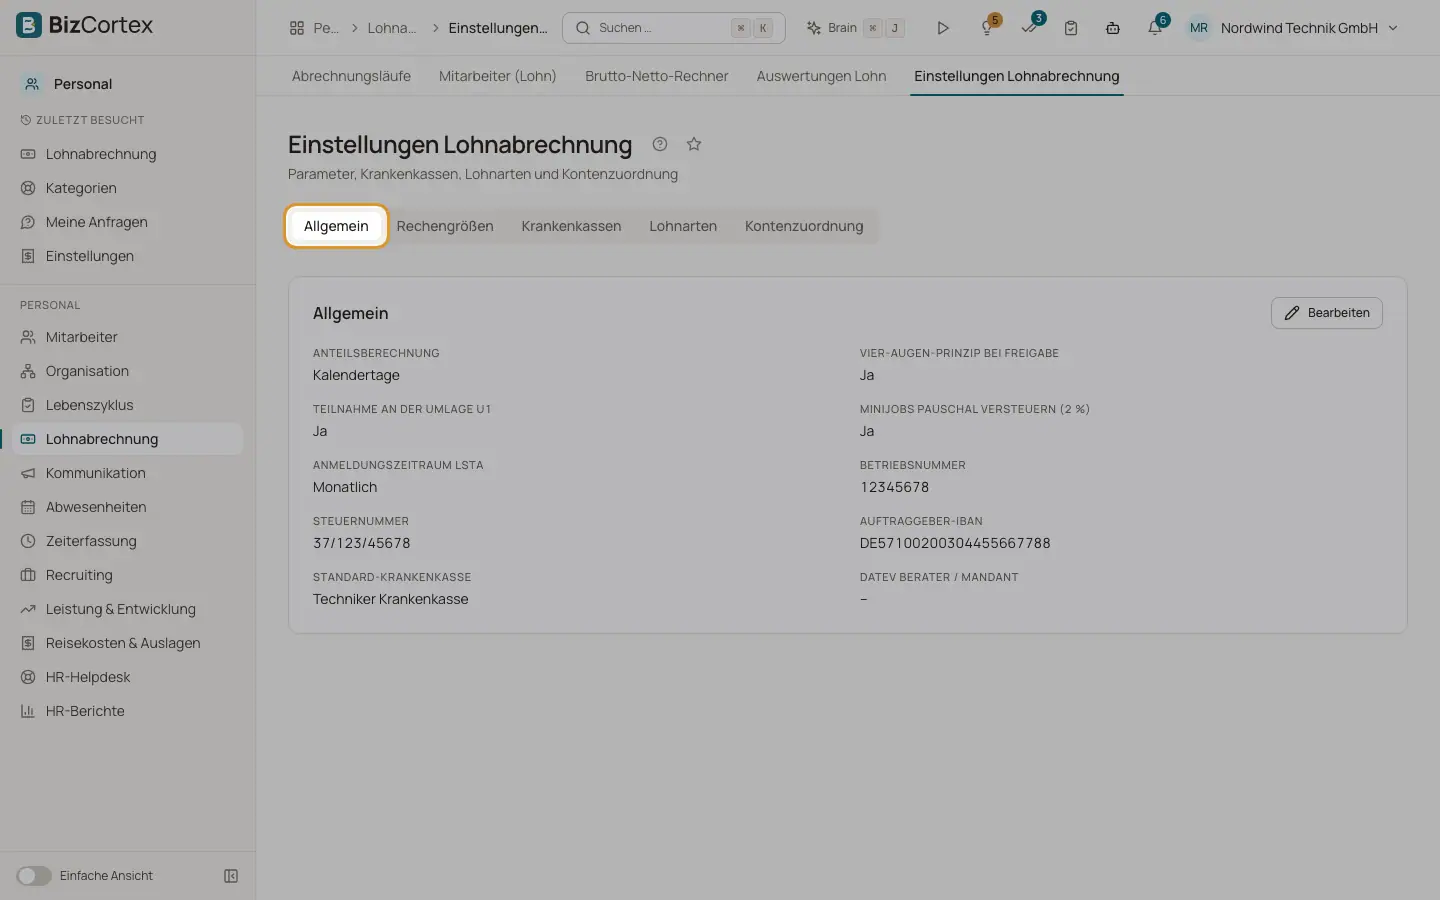Open recently visited Kategorien entry
Viewport: 1440px width, 900px height.
(x=128, y=188)
